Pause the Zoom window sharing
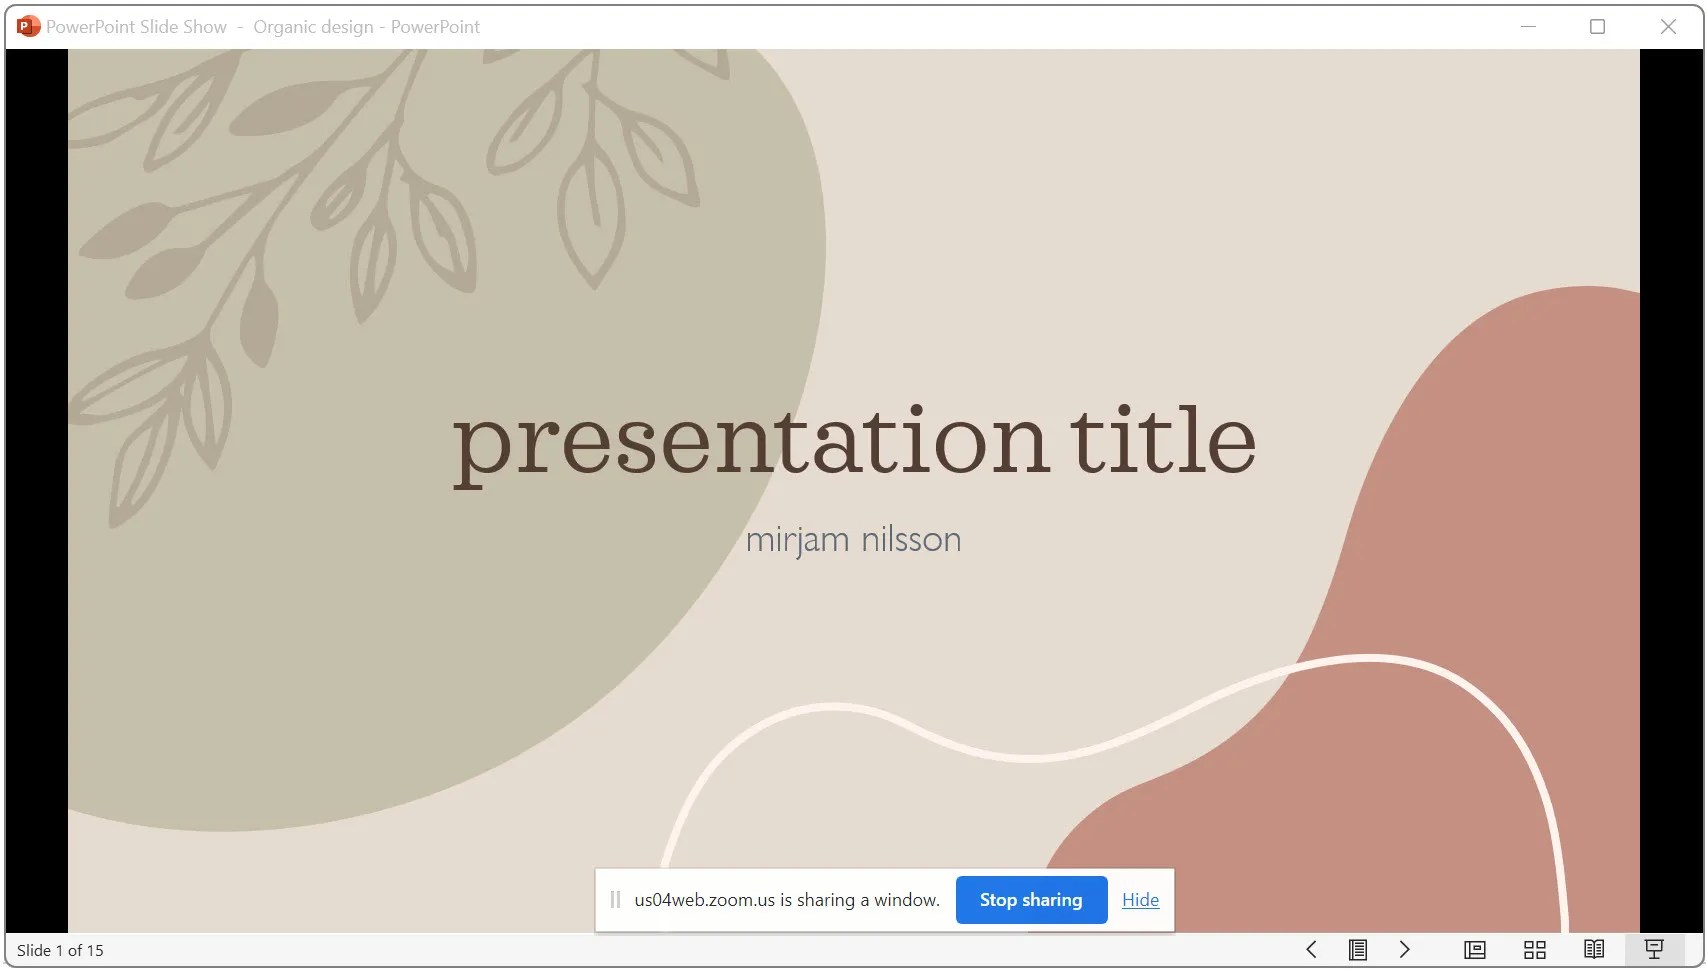The image size is (1707, 971). click(614, 899)
